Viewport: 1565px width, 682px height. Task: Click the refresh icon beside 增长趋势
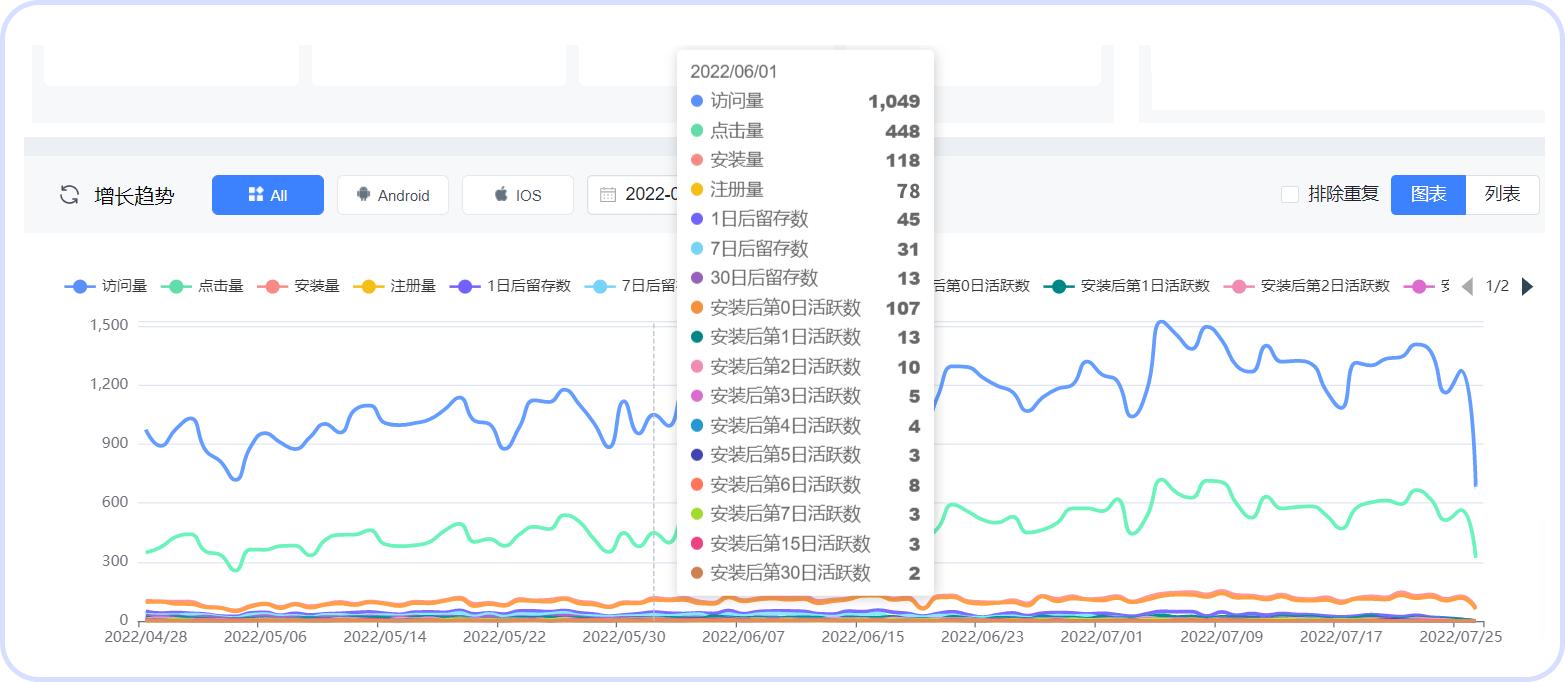68,195
